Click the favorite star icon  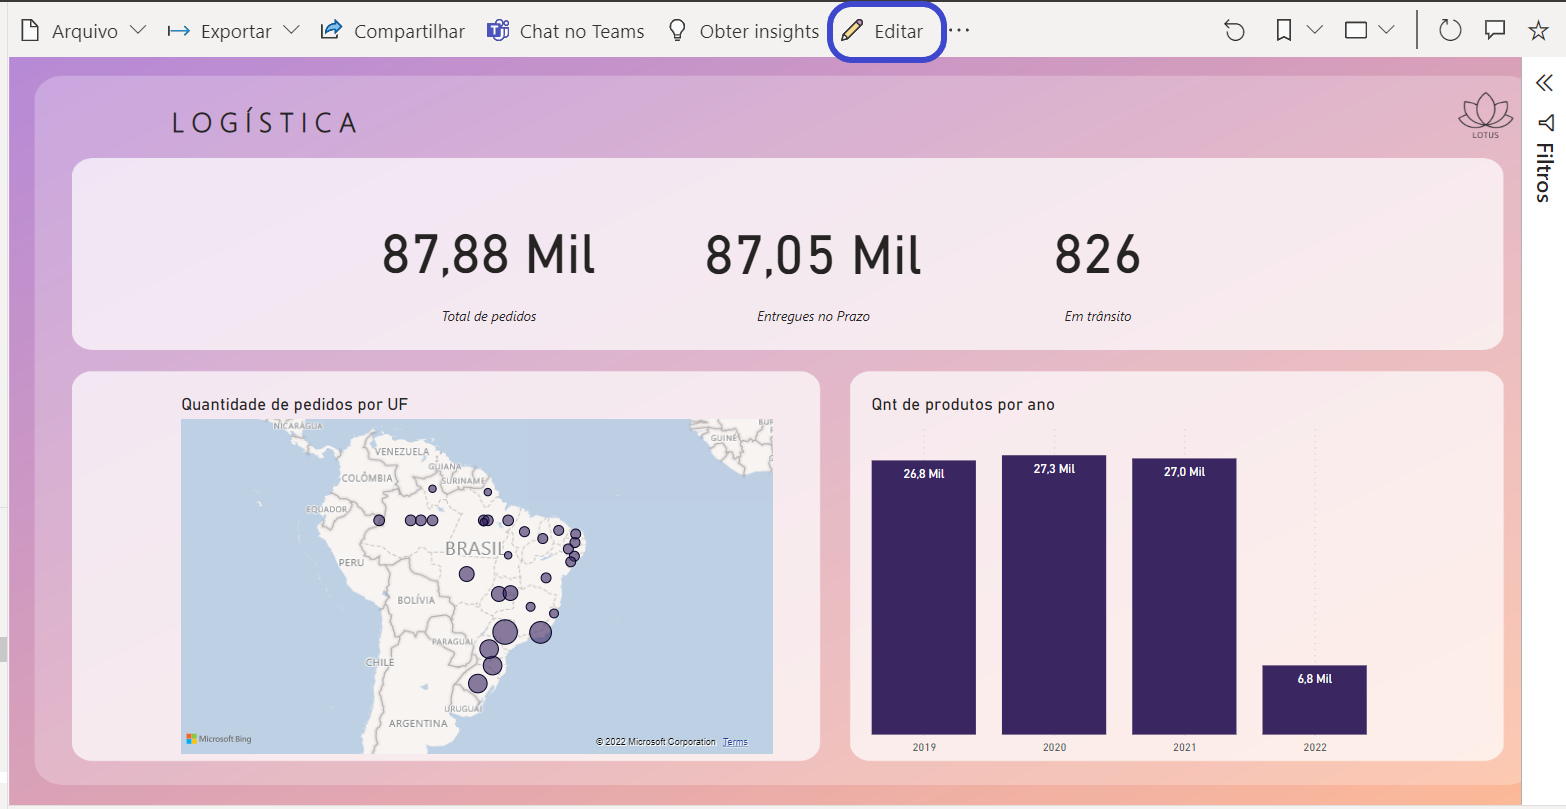pos(1538,31)
